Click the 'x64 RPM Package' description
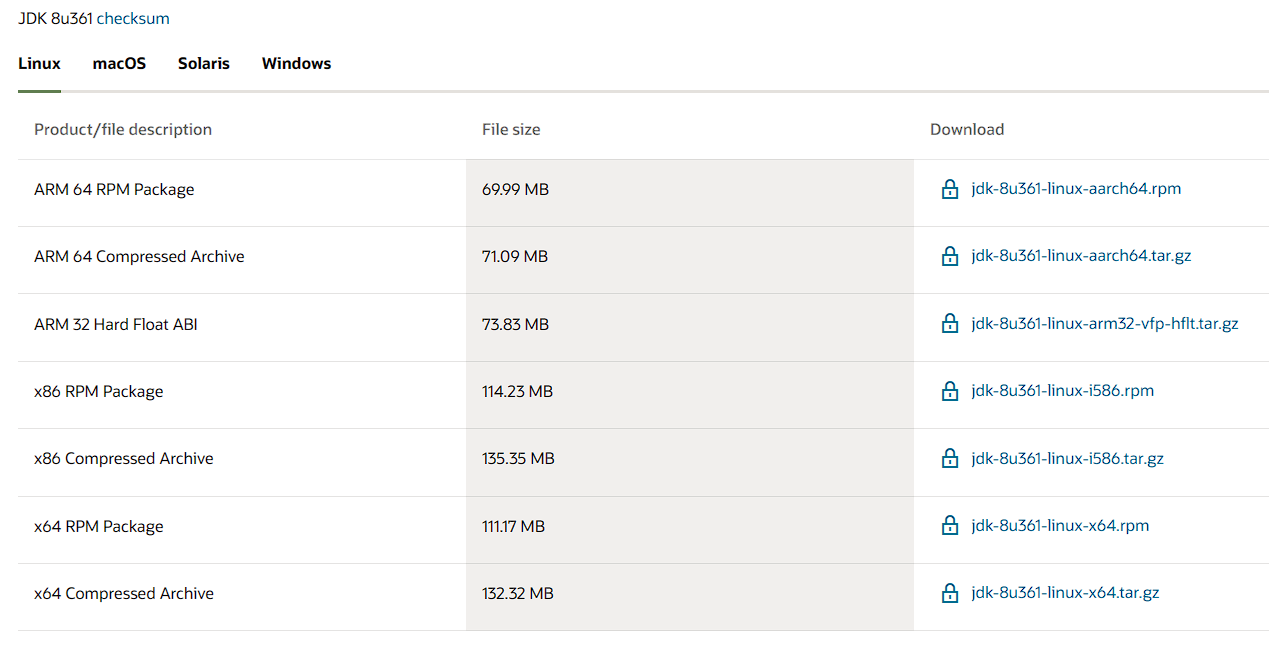The height and width of the screenshot is (647, 1269). pos(98,526)
